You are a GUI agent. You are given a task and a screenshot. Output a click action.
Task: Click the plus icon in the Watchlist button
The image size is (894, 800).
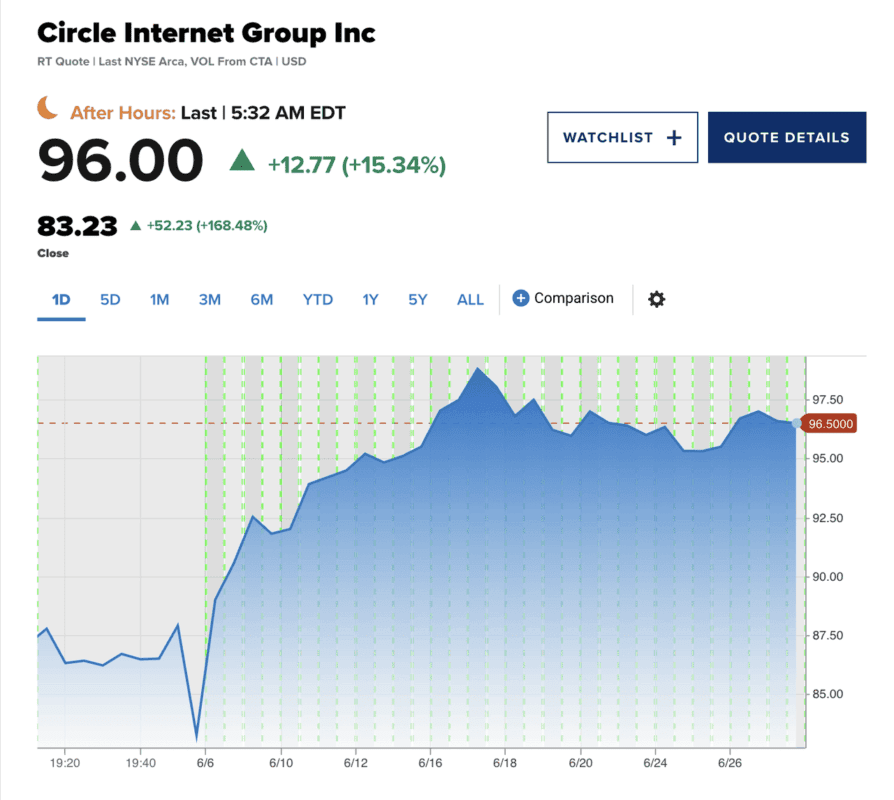[674, 138]
